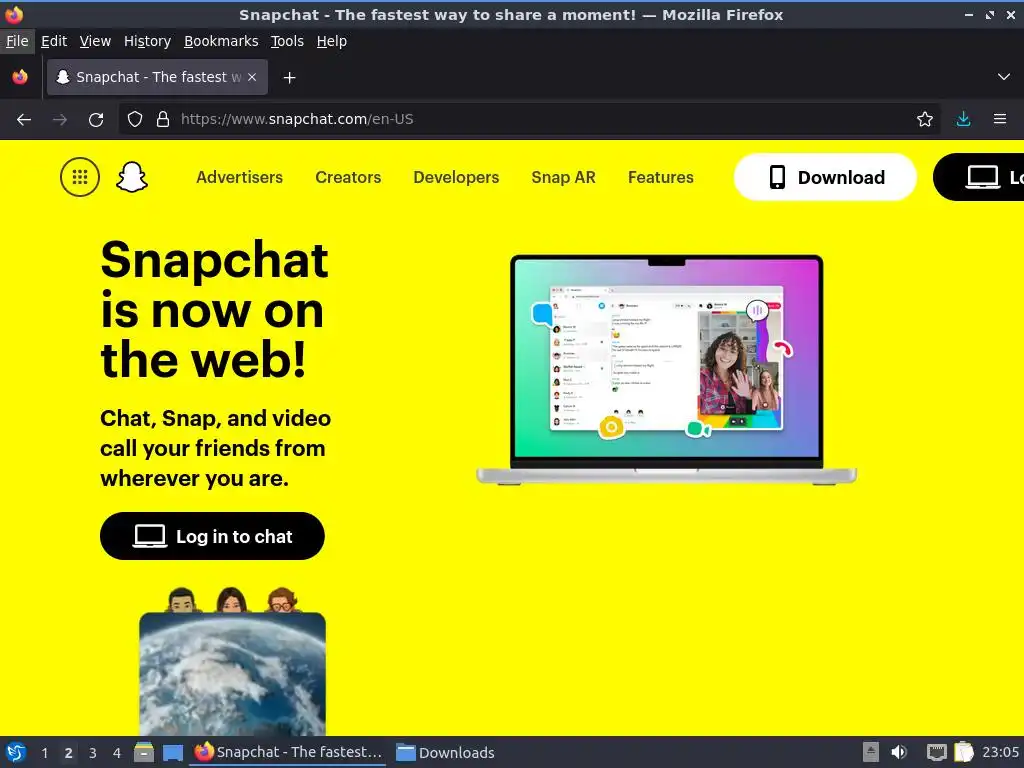The width and height of the screenshot is (1024, 768).
Task: Click the Features nav link
Action: (x=661, y=177)
